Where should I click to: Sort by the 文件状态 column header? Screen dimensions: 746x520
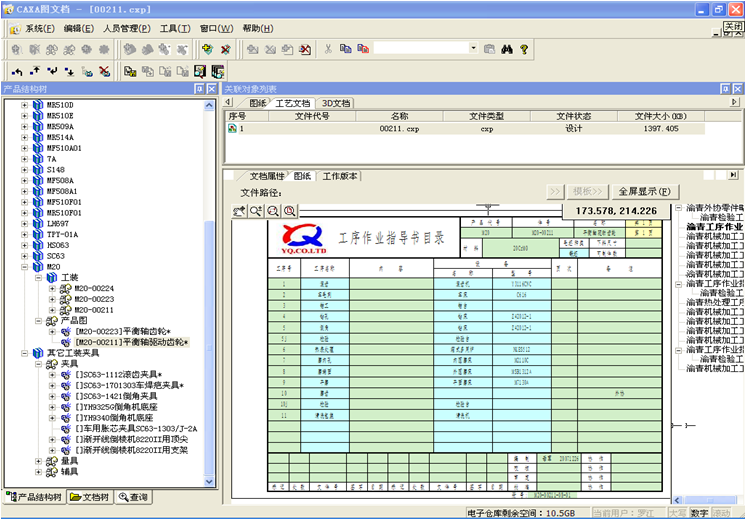click(x=574, y=116)
